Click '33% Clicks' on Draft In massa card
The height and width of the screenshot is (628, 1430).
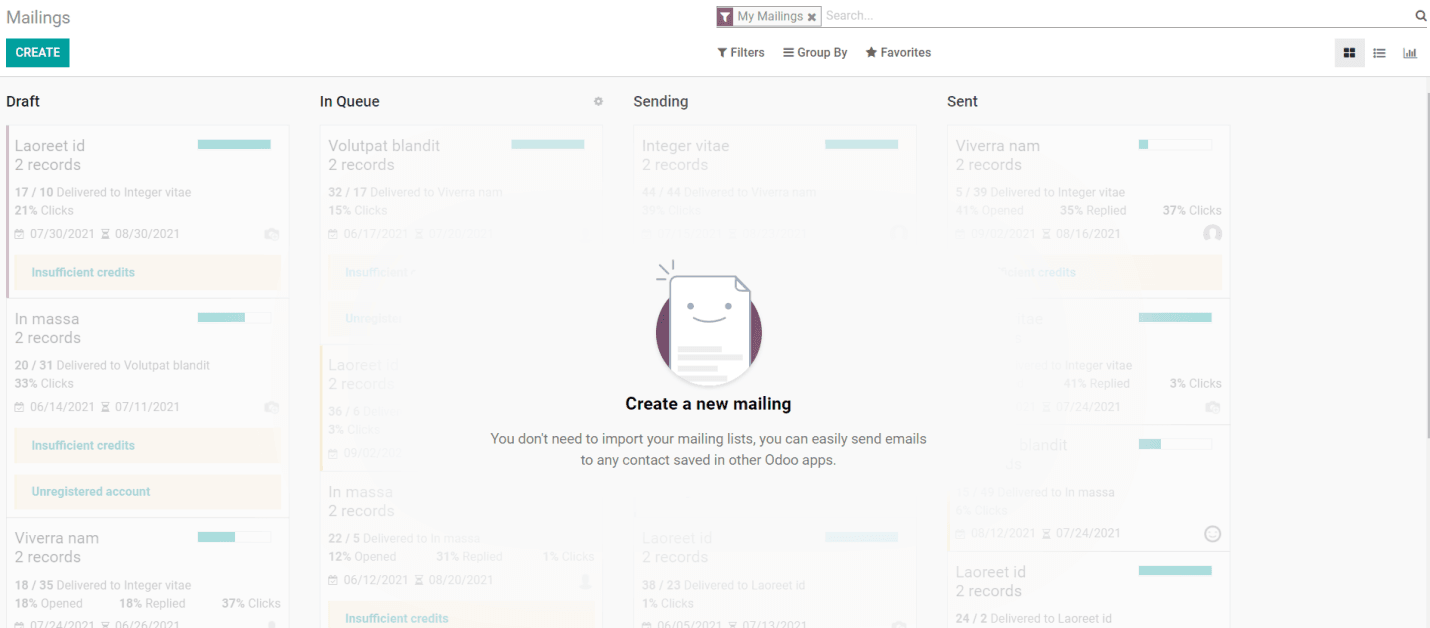pos(45,383)
